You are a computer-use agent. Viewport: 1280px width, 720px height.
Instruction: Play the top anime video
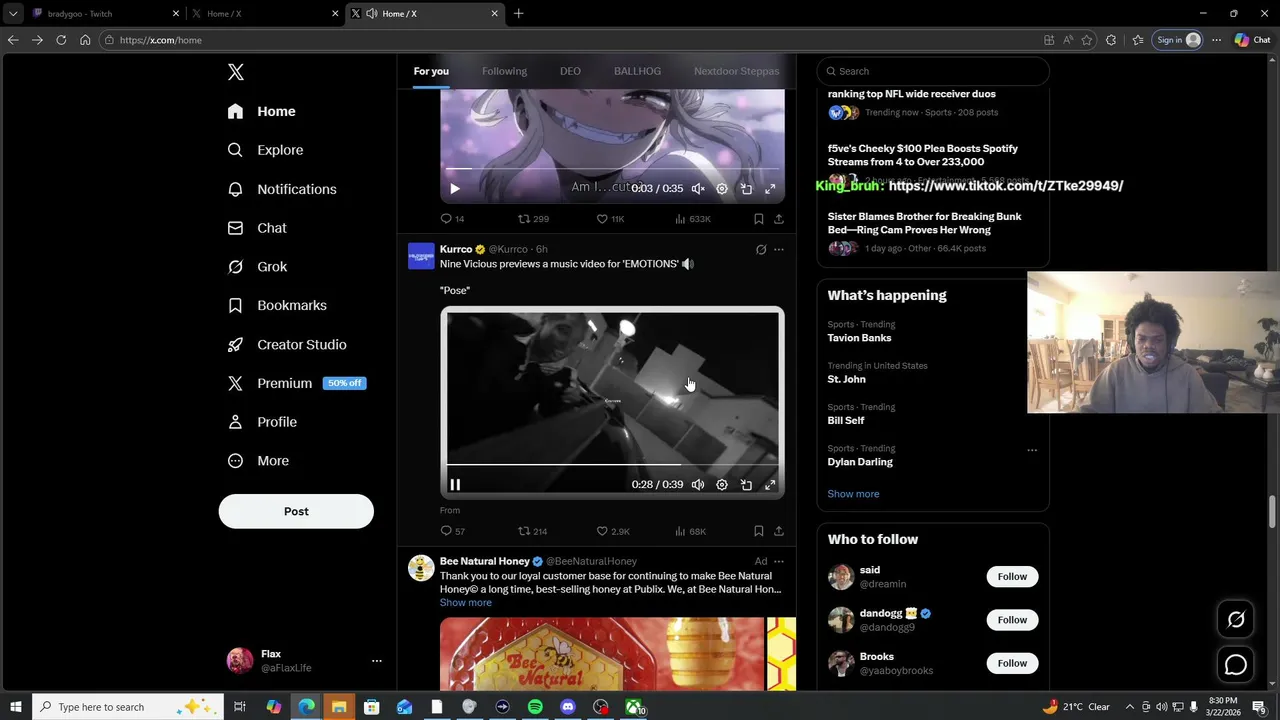pyautogui.click(x=455, y=189)
